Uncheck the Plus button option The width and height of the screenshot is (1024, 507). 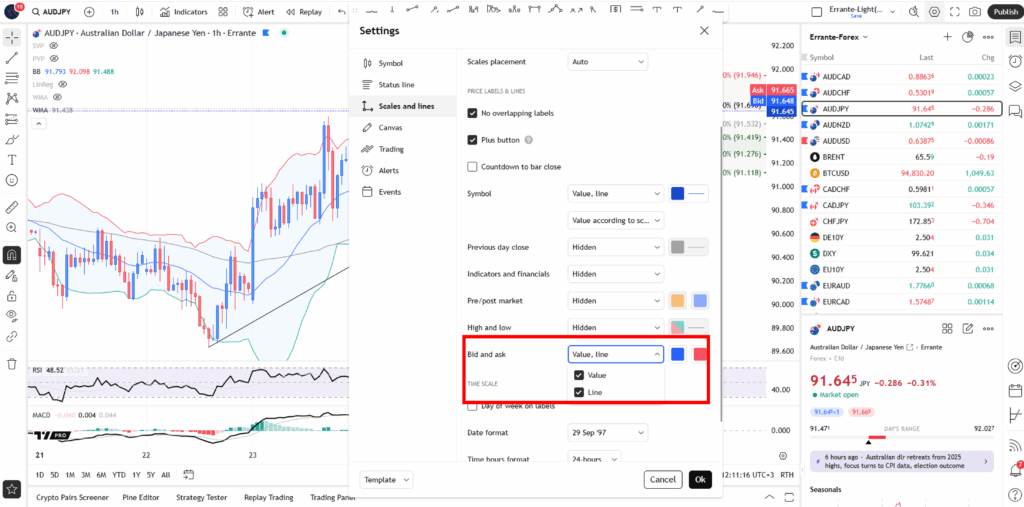[473, 140]
